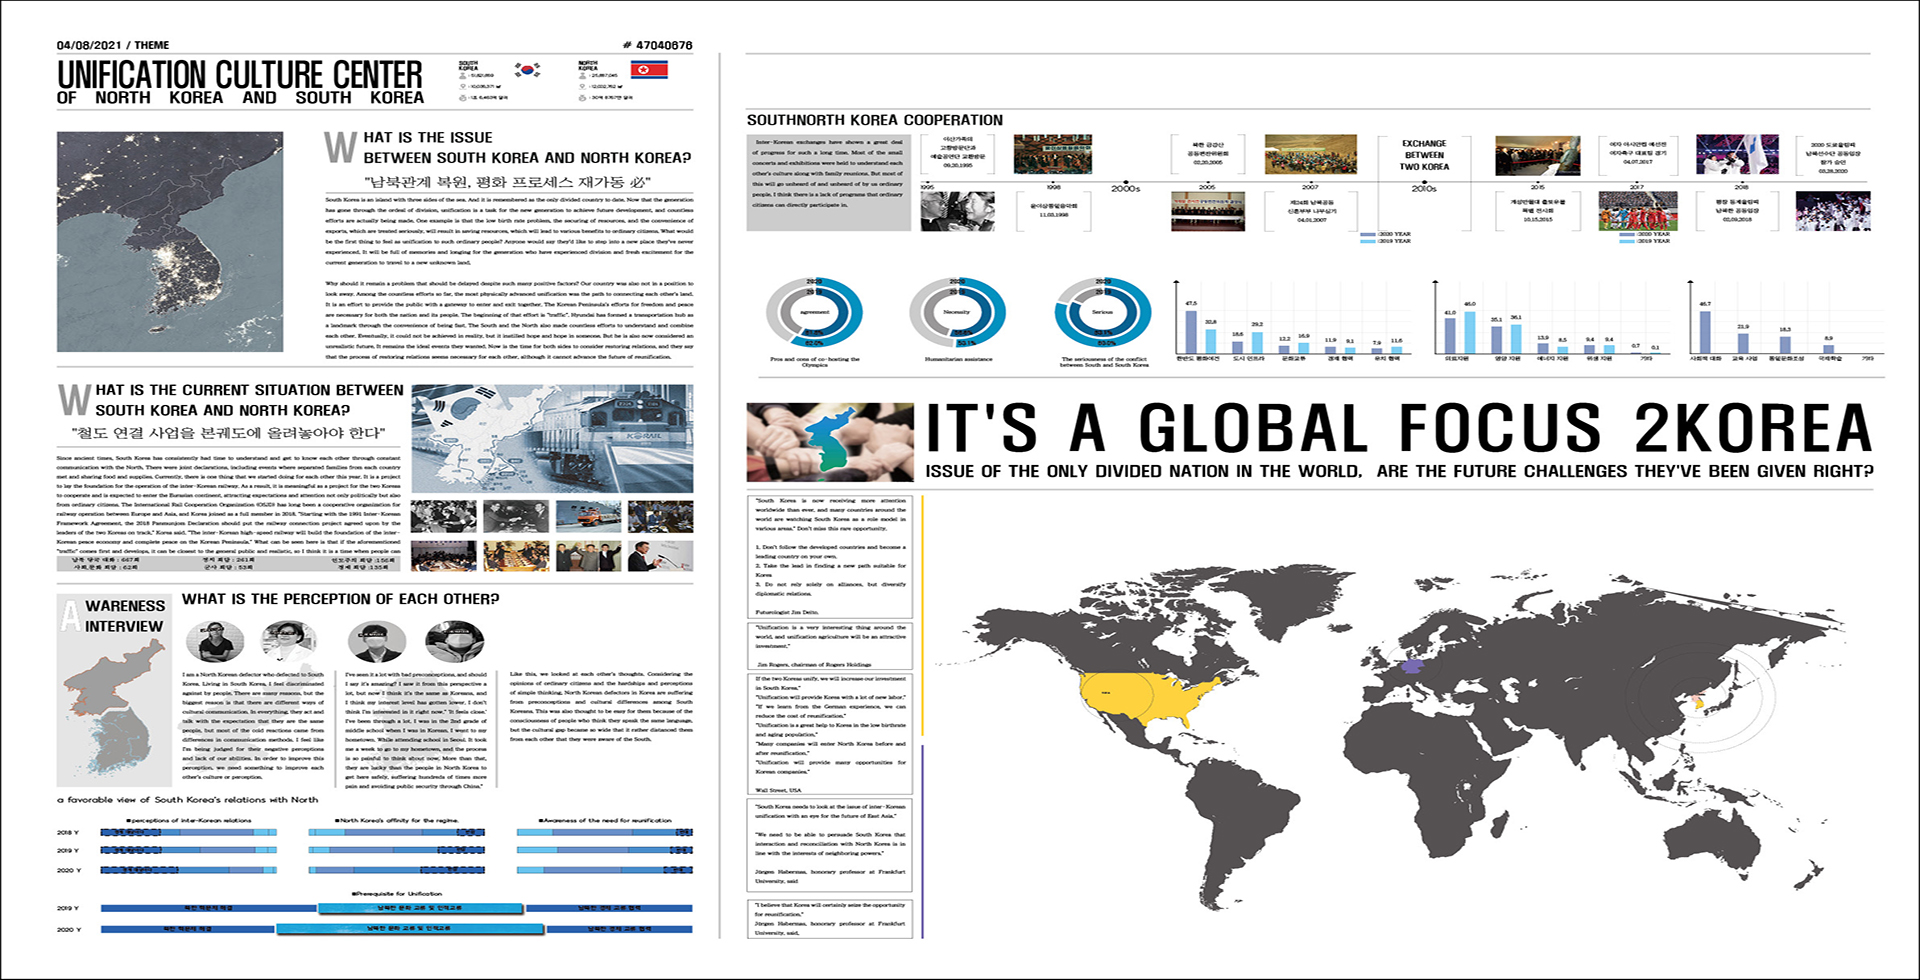Click the '# 47040676' number
1920x980 pixels.
(x=657, y=45)
